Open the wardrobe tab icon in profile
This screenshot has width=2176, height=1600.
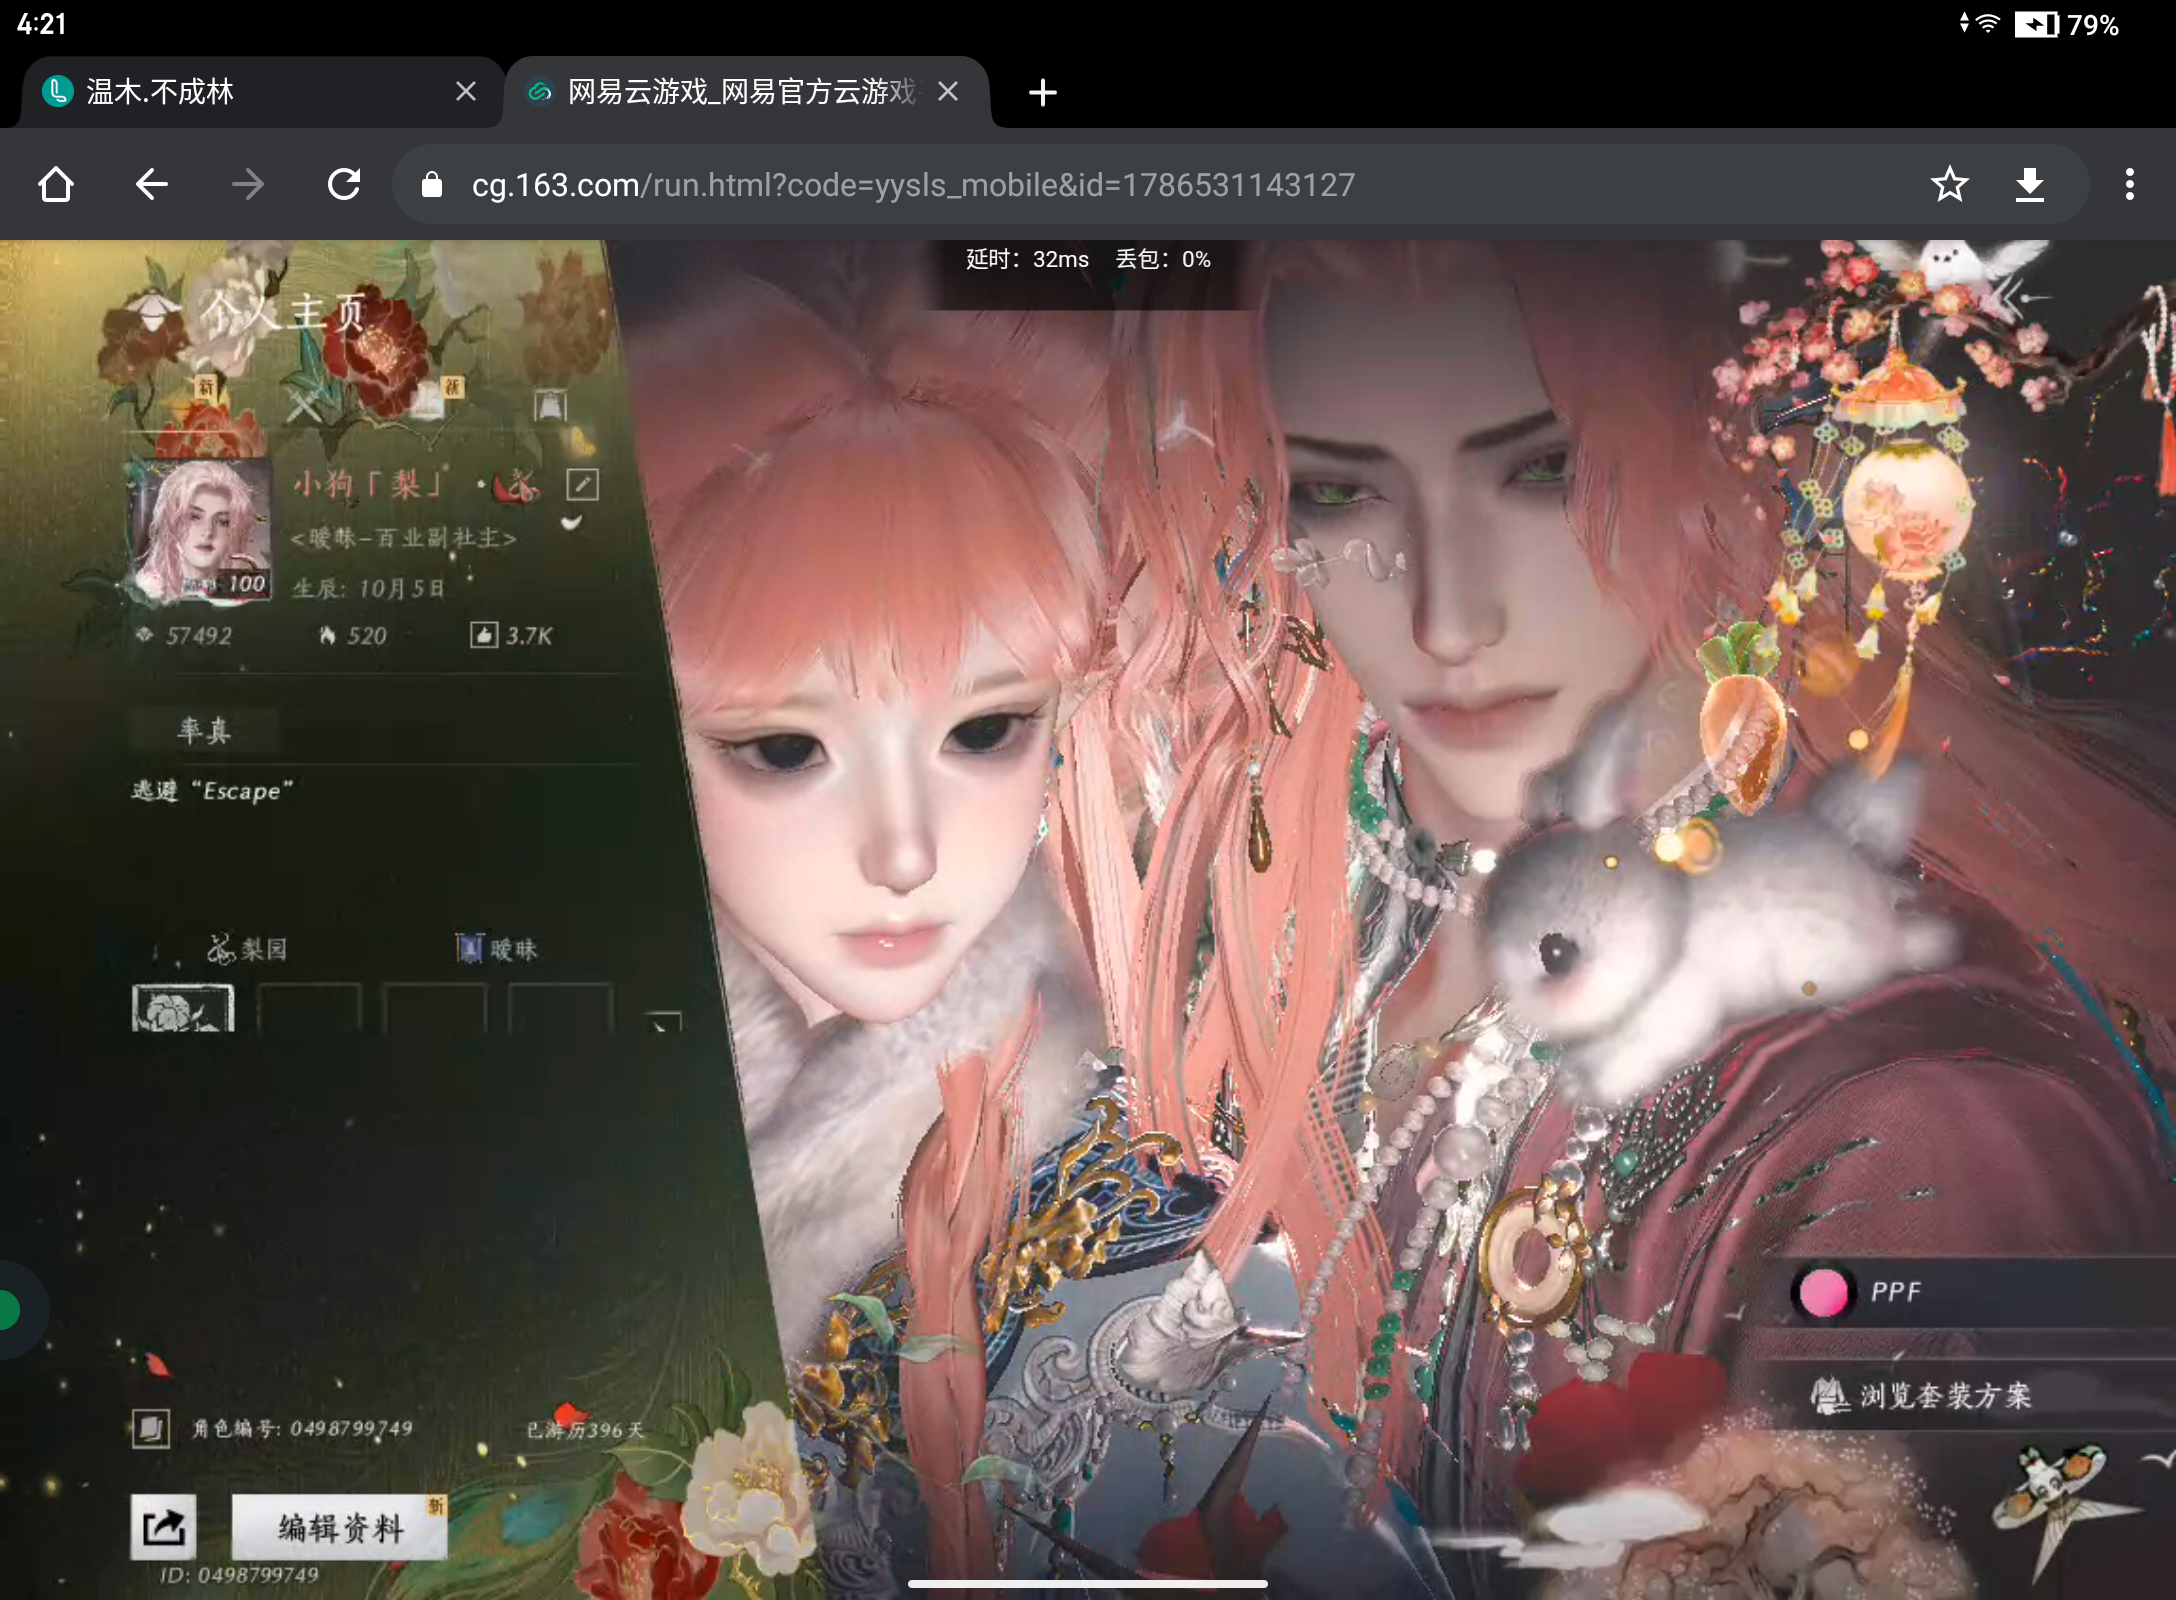[550, 404]
